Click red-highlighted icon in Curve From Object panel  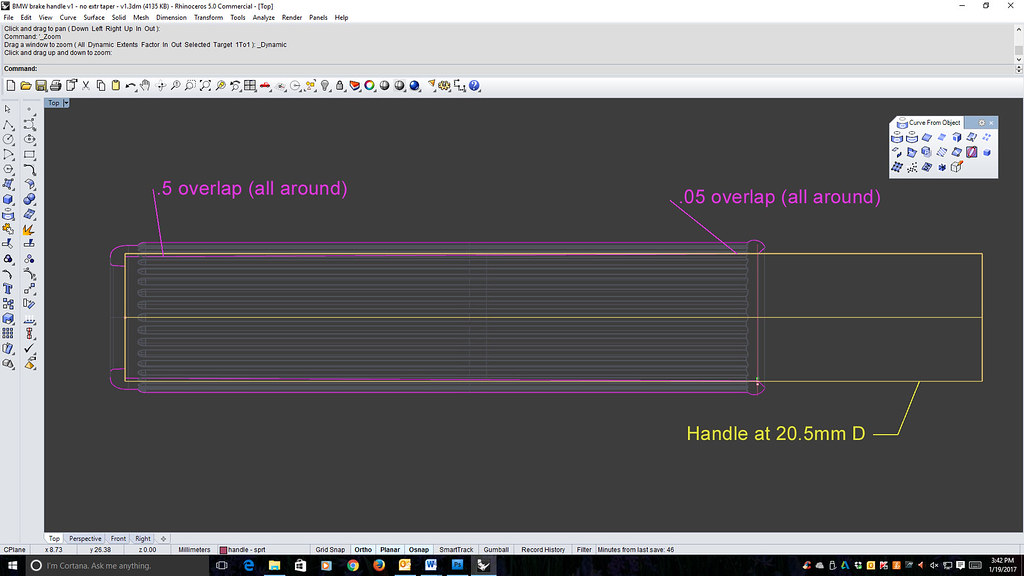tap(972, 152)
